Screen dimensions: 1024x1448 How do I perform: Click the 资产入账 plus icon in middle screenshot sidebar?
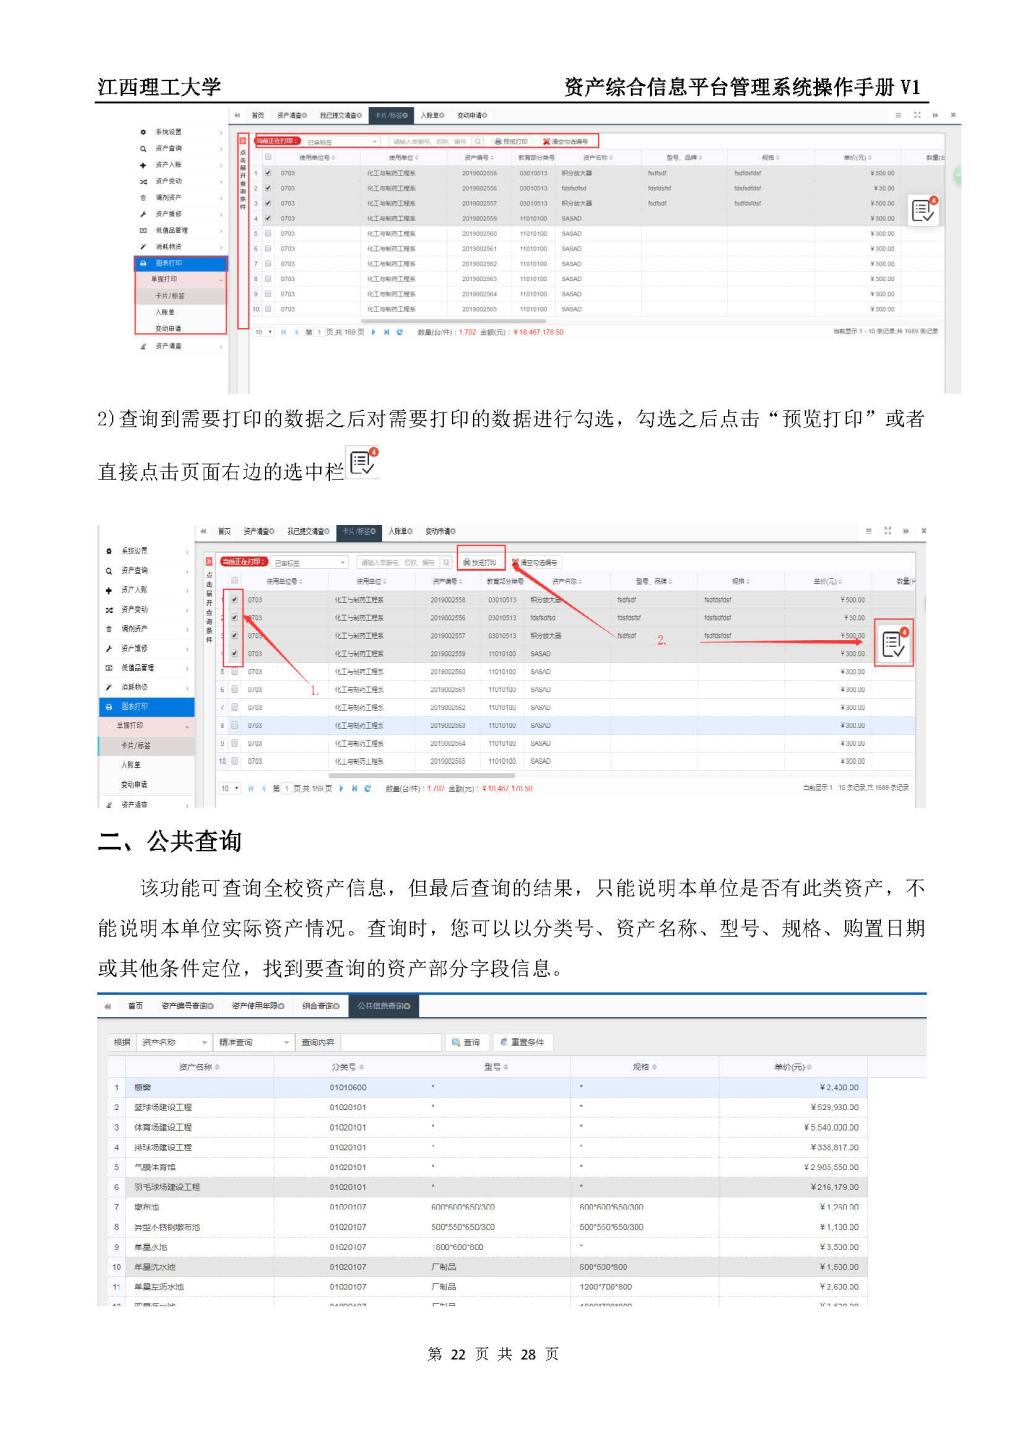click(109, 590)
